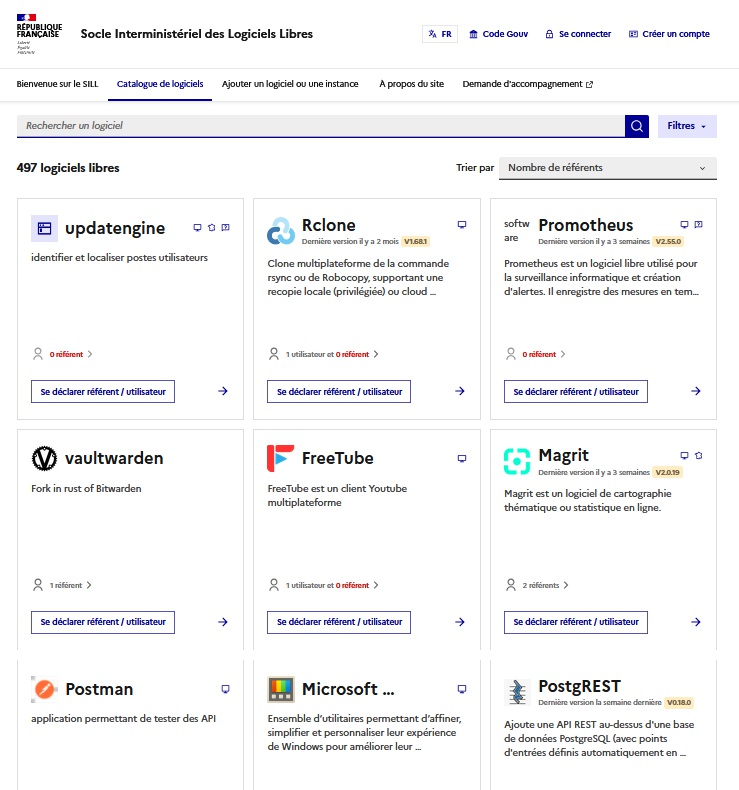Click the Postman logo
The width and height of the screenshot is (739, 790).
[x=44, y=689]
